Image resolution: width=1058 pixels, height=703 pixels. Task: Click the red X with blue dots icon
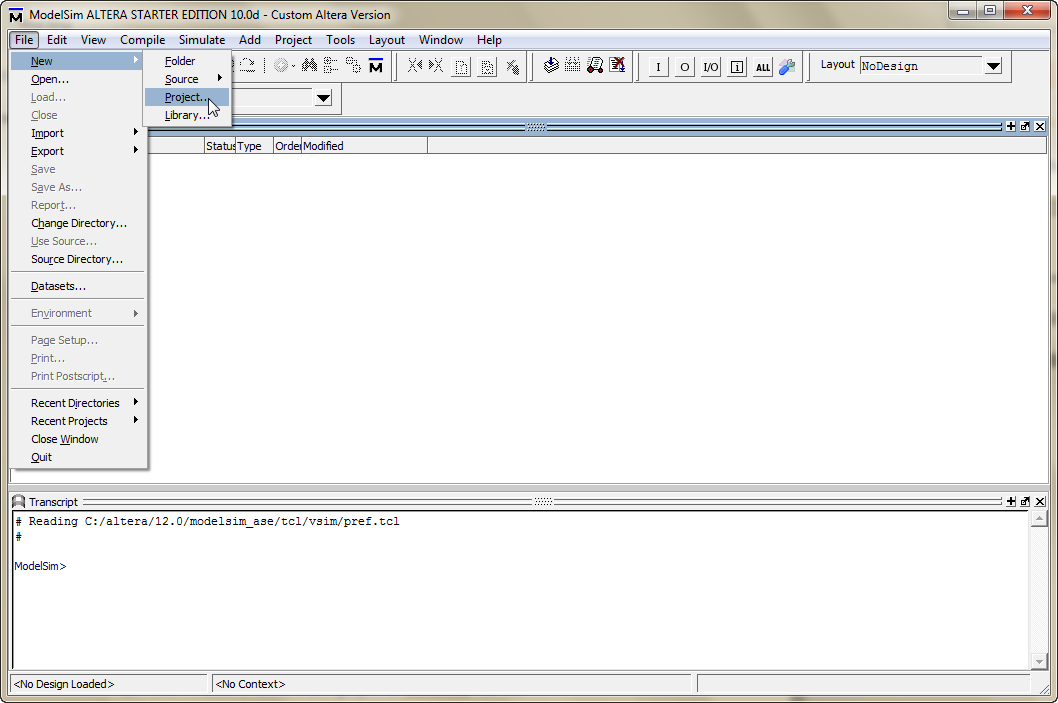pyautogui.click(x=513, y=67)
